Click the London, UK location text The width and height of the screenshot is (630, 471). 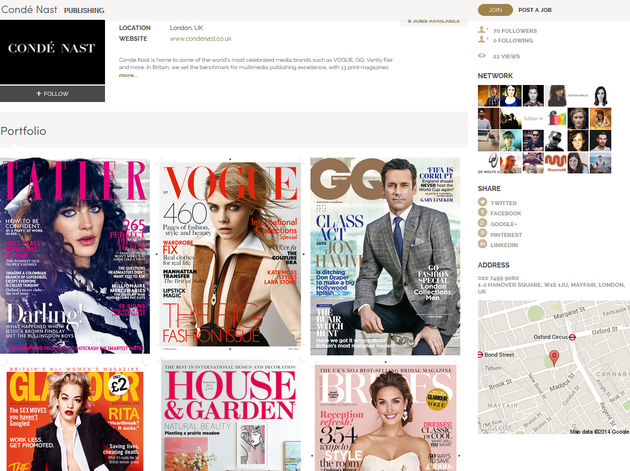186,28
